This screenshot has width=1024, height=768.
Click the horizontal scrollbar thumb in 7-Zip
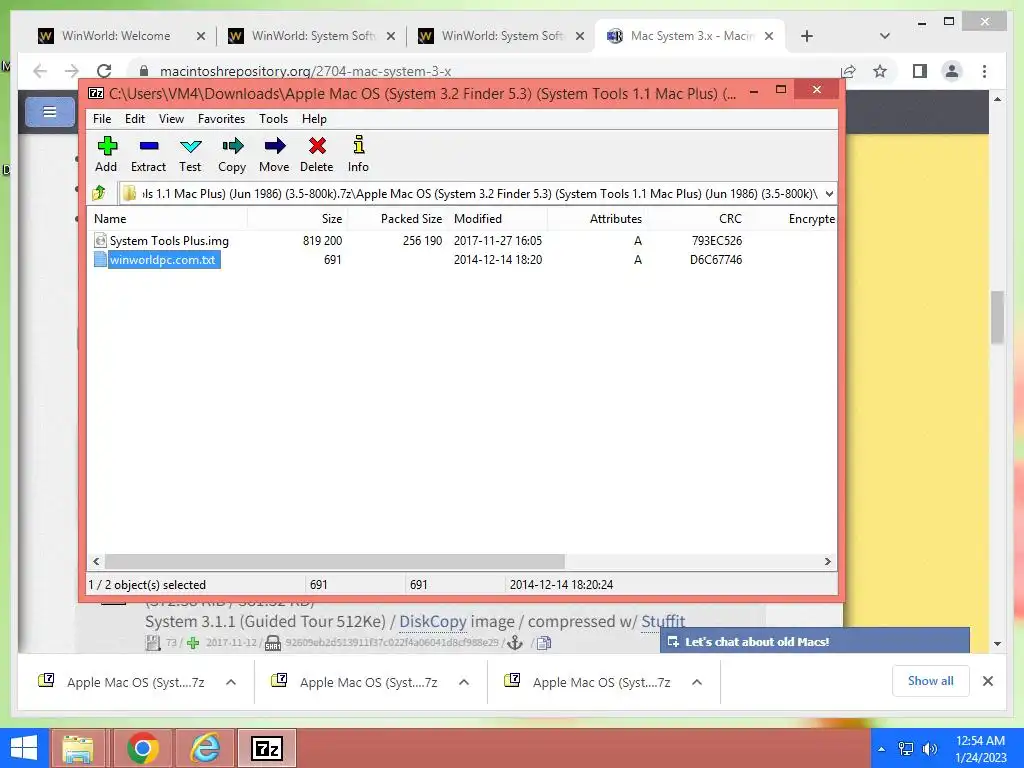coord(334,562)
